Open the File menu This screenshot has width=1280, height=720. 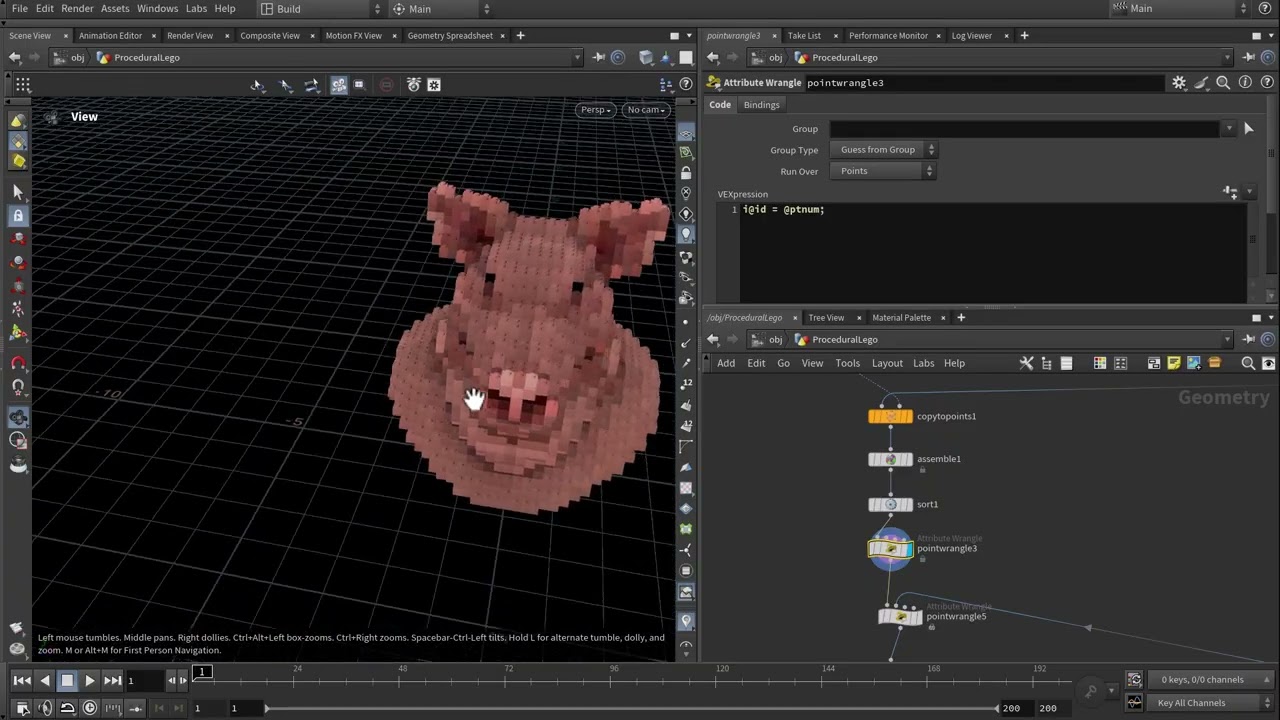point(19,9)
